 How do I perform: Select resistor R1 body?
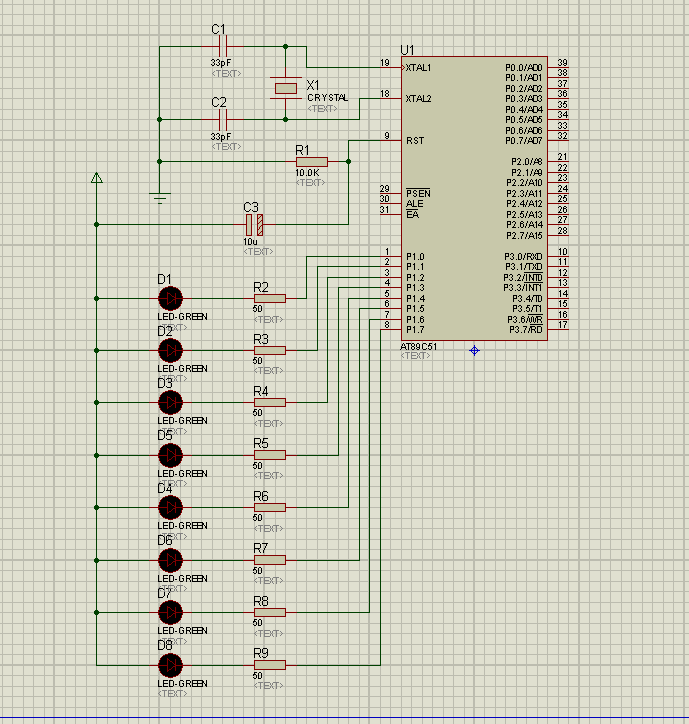click(x=312, y=162)
